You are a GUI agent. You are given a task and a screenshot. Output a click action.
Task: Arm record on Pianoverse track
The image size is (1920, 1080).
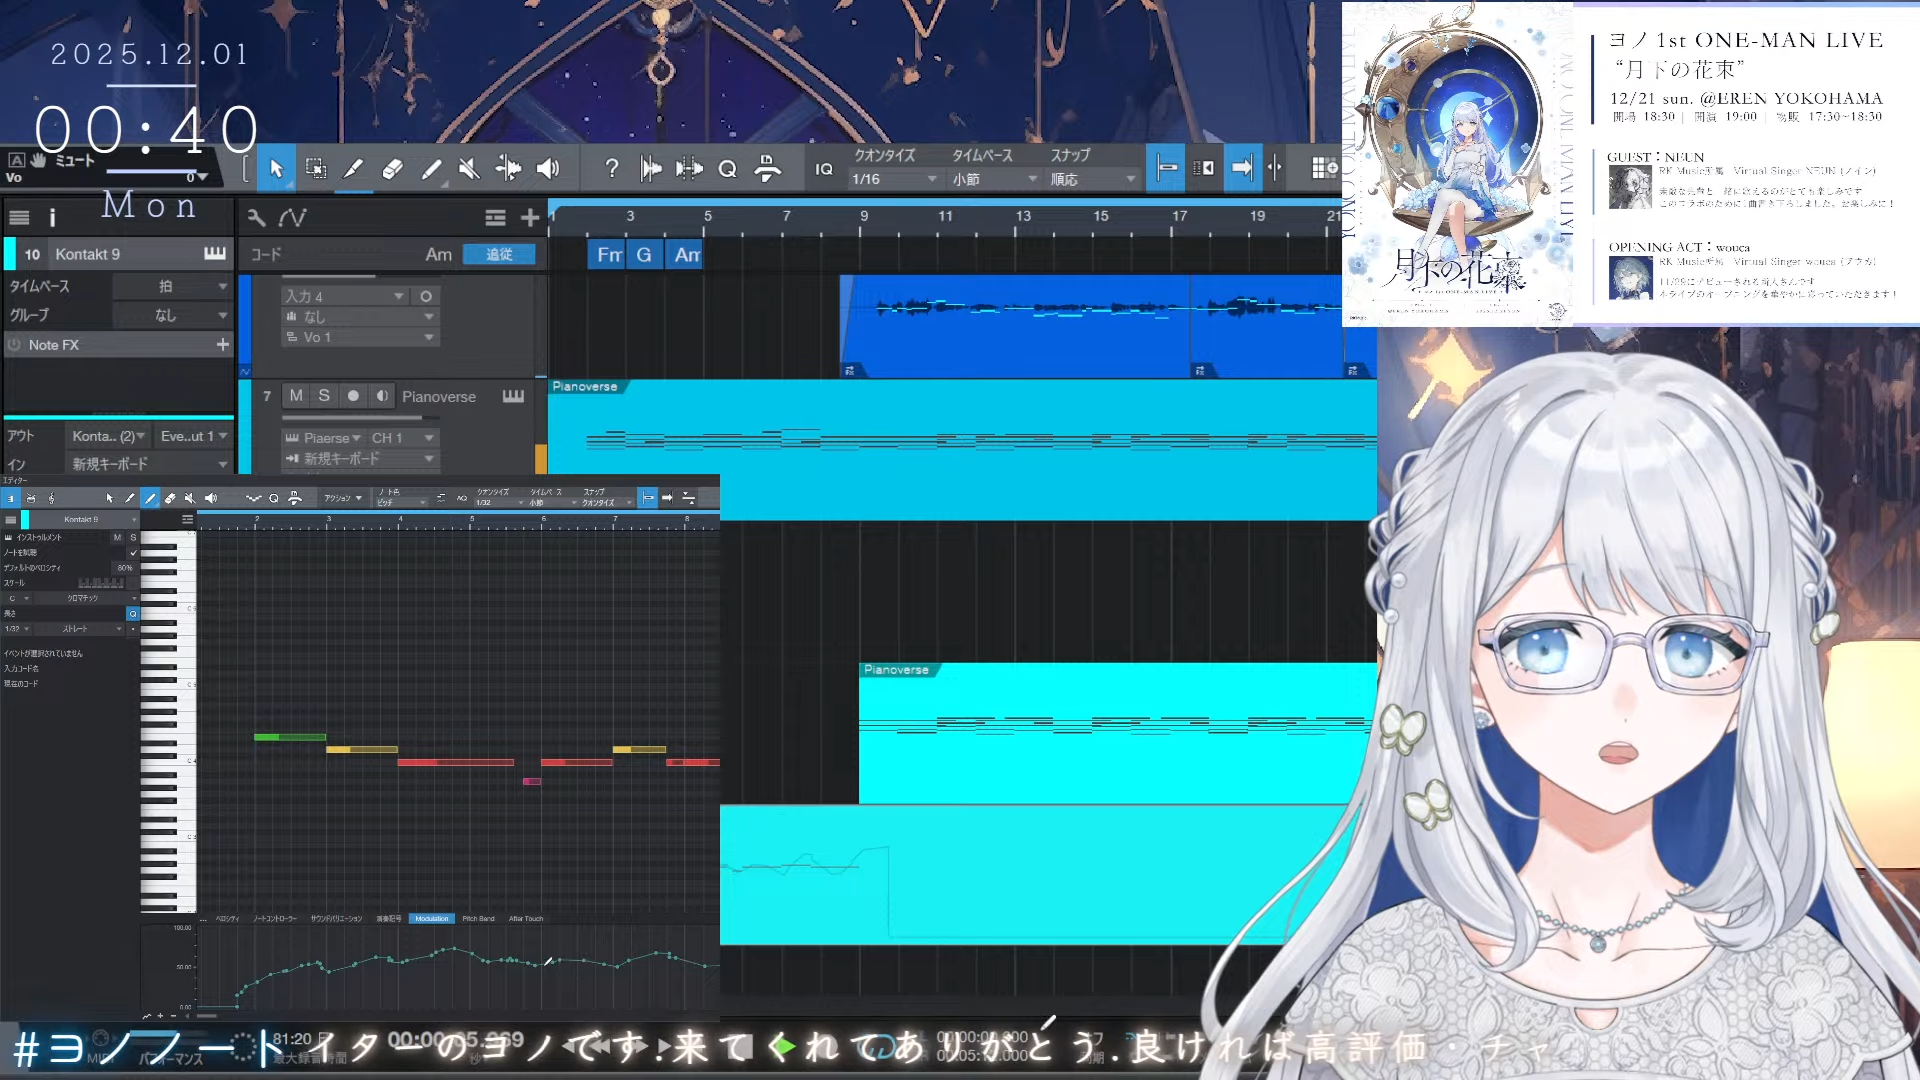point(353,396)
